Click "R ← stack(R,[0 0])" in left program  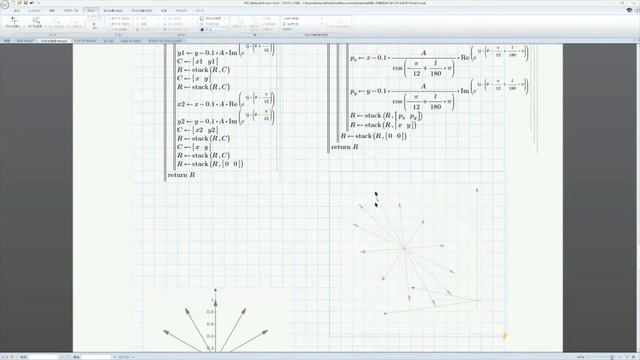(x=210, y=164)
